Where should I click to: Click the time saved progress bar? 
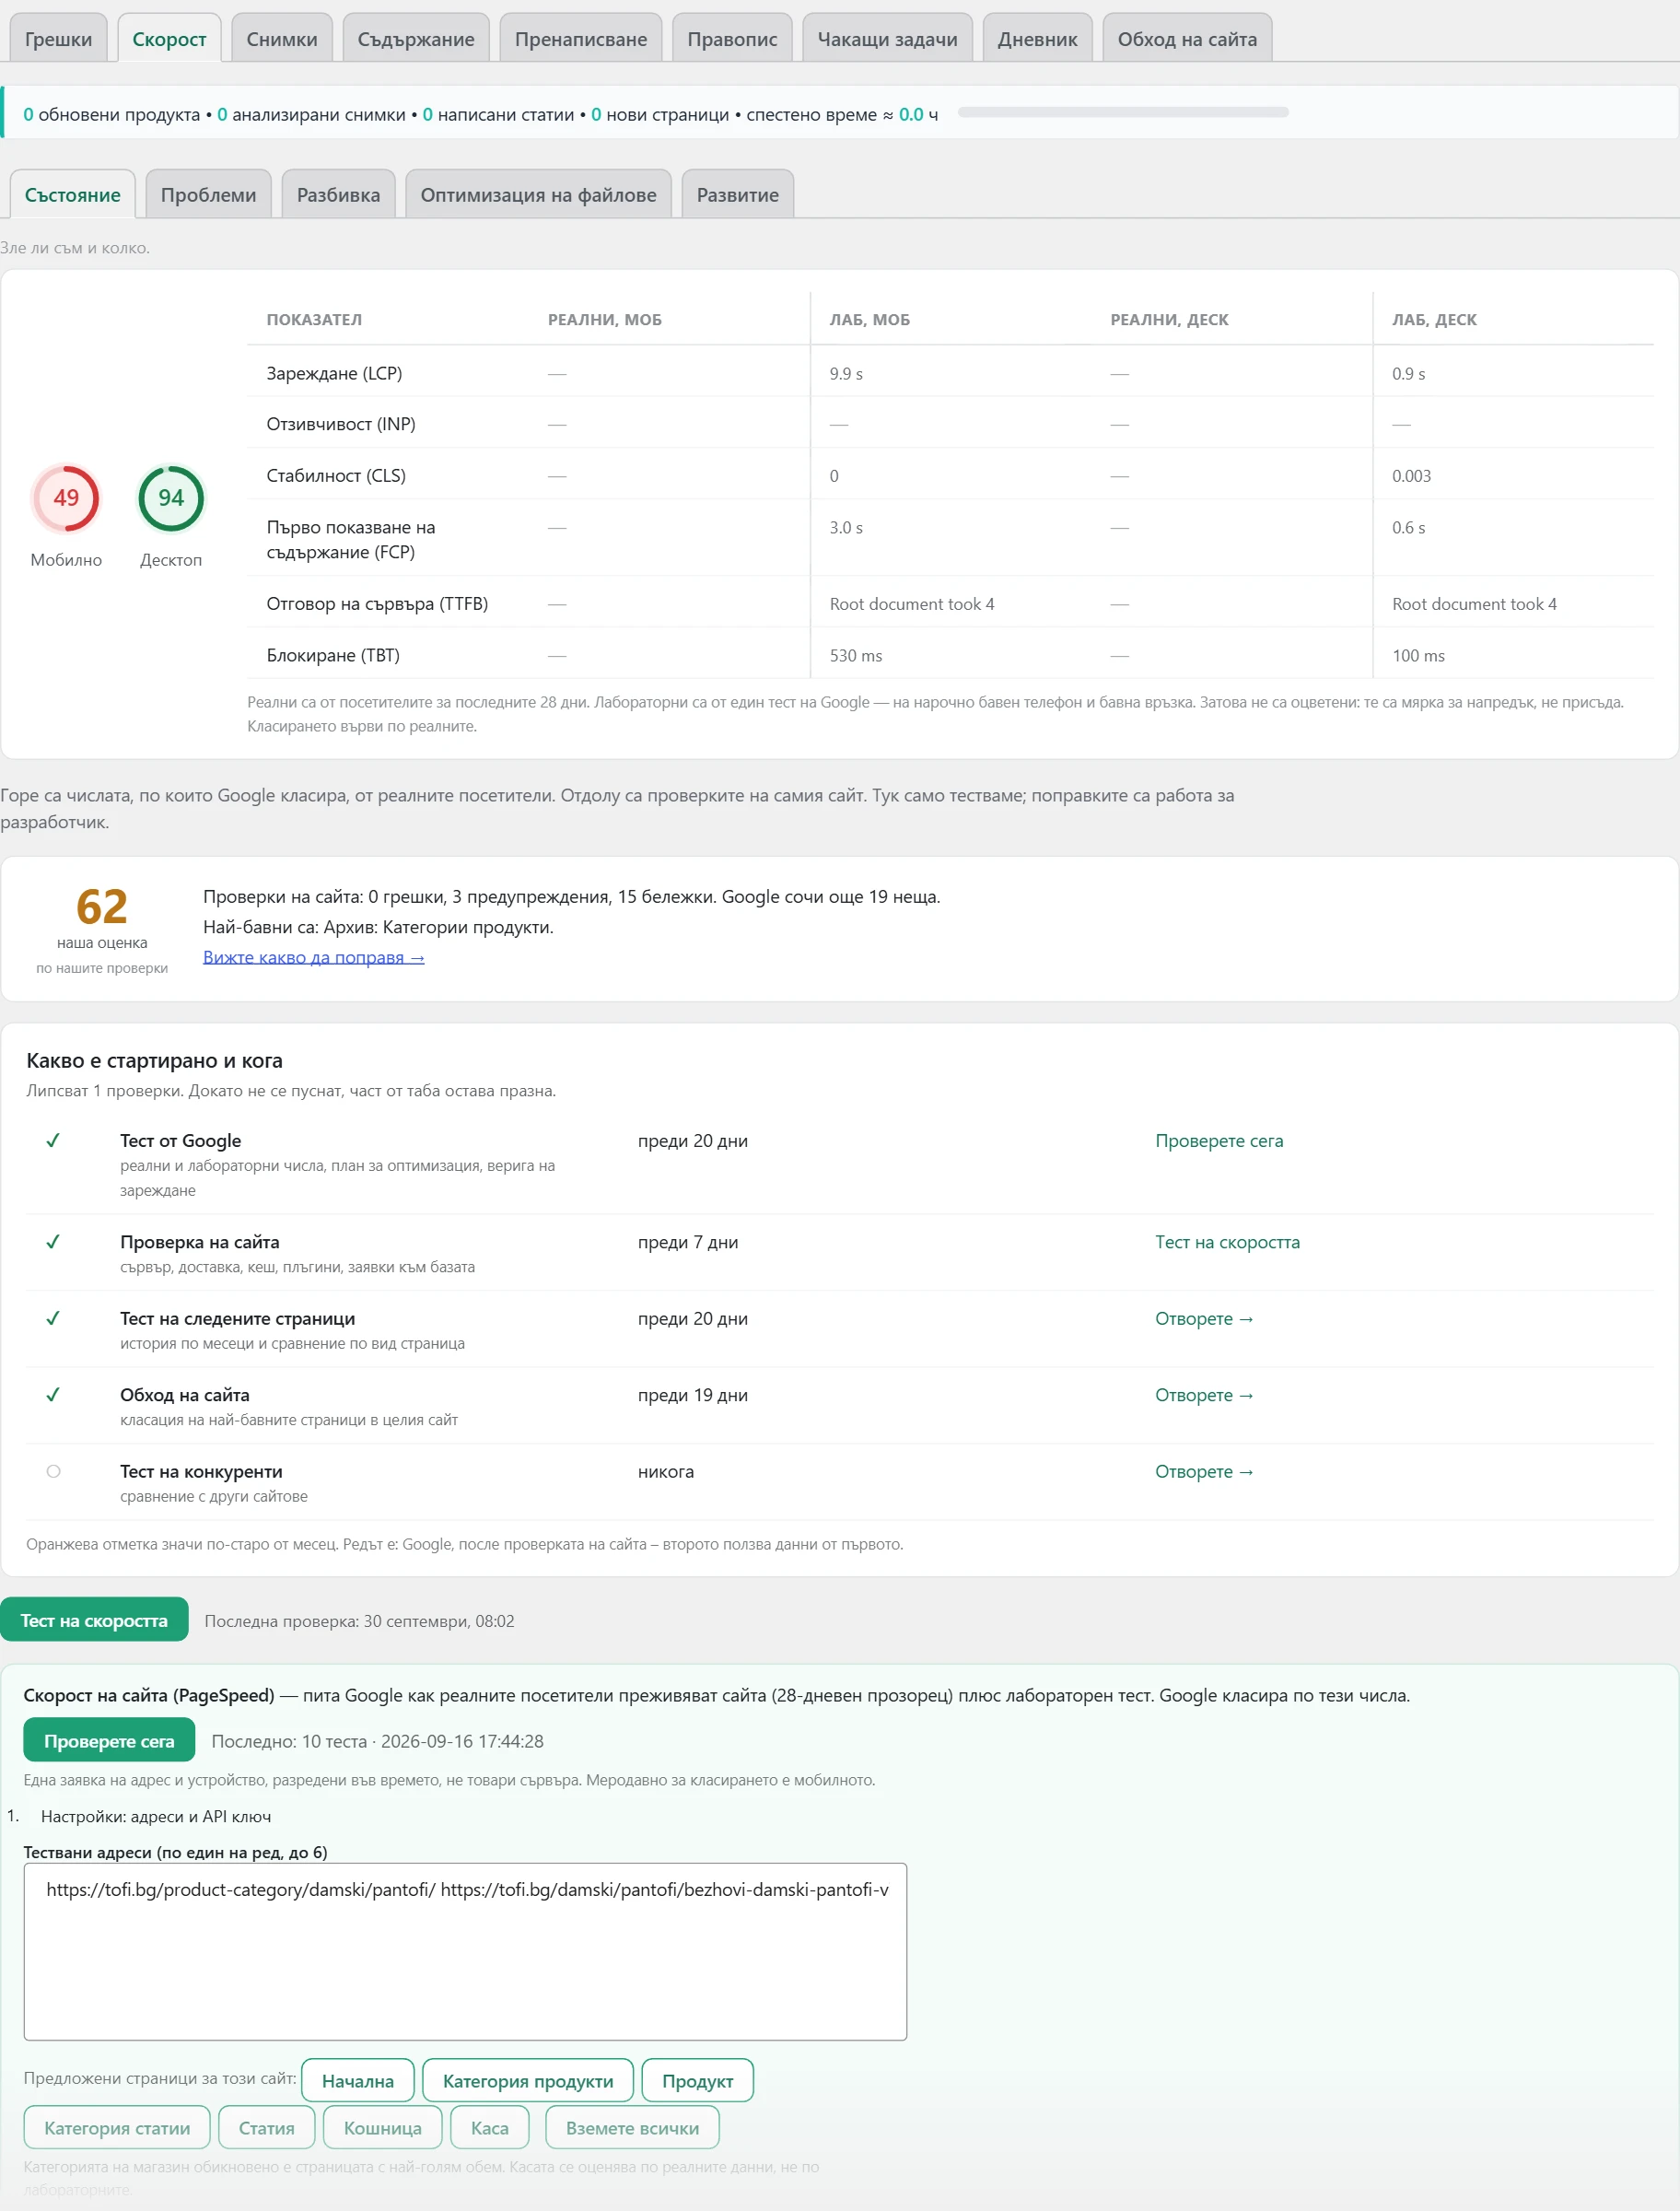1123,113
